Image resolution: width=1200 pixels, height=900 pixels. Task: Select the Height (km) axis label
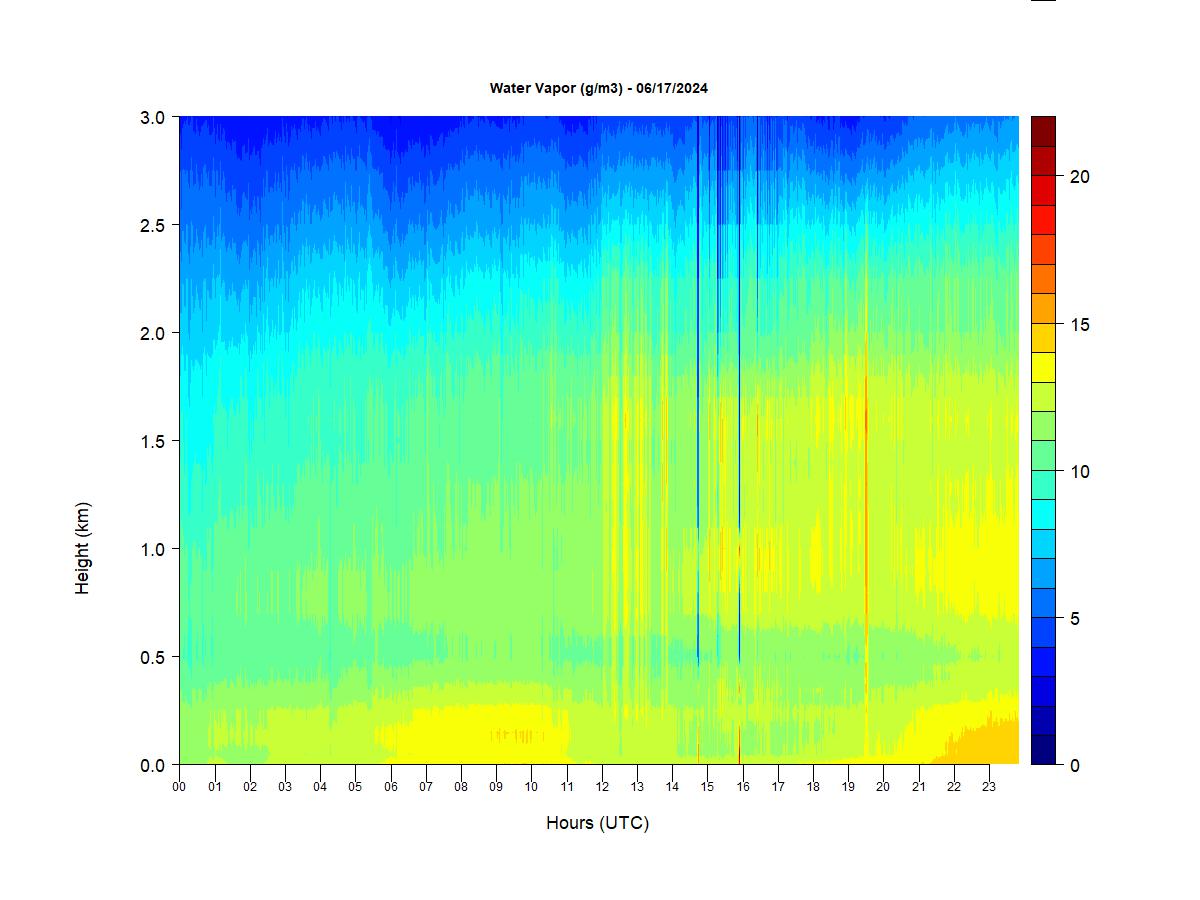tap(82, 548)
